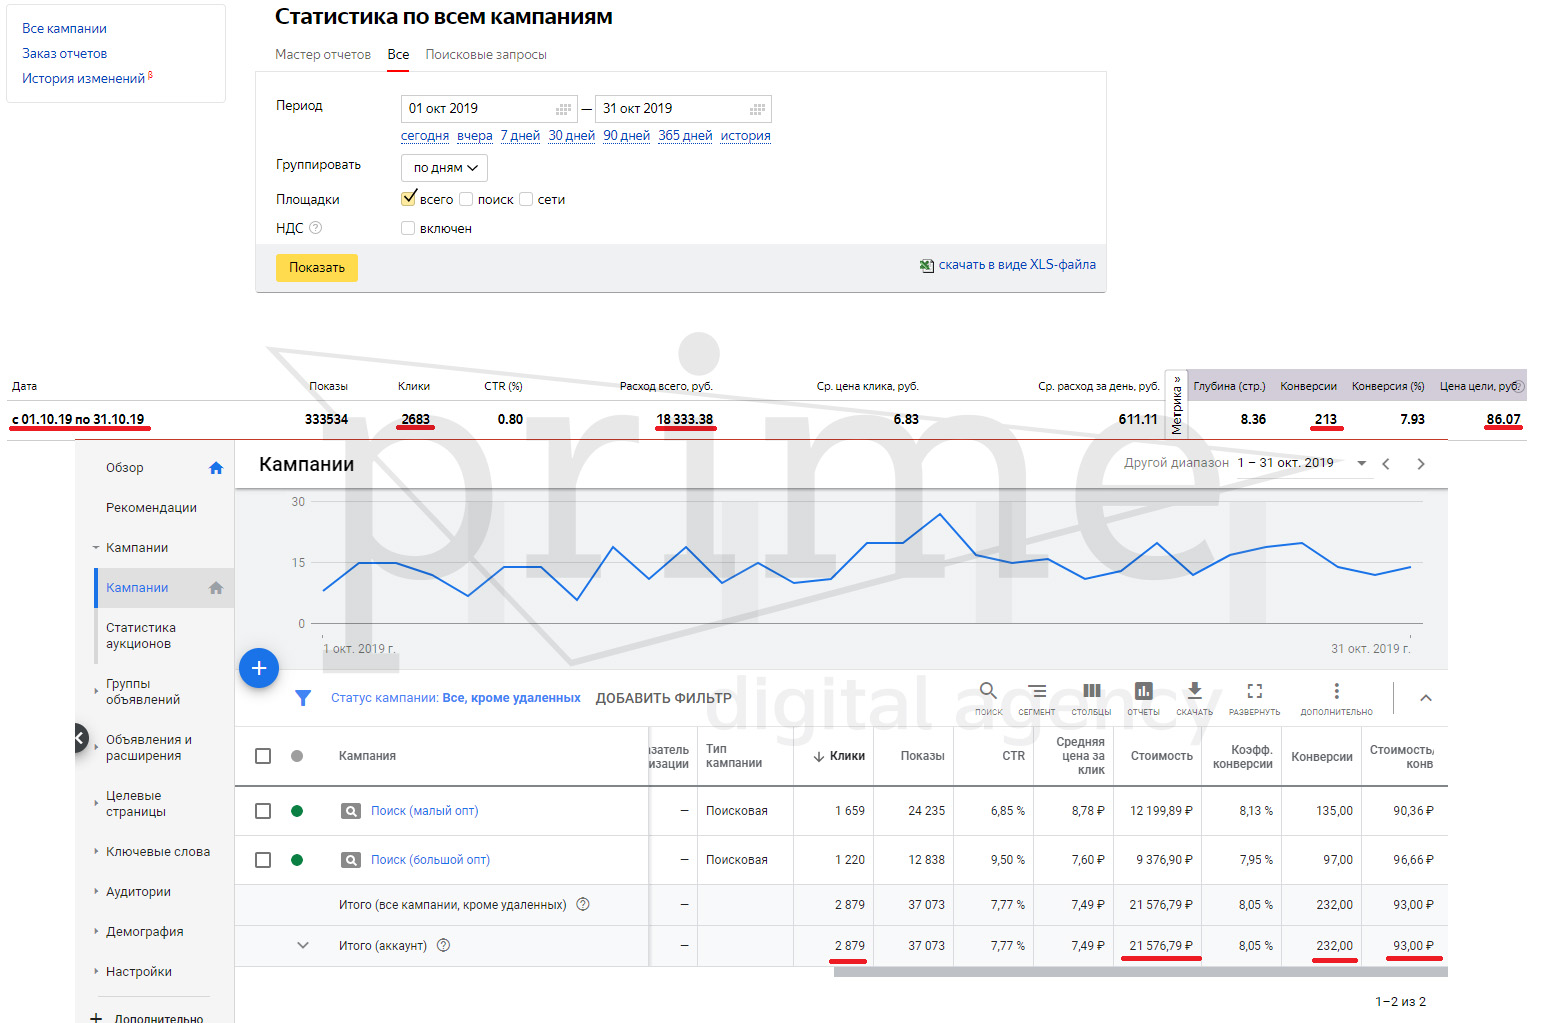Expand Объявления и расширения in sidebar
This screenshot has width=1553, height=1023.
(96, 746)
